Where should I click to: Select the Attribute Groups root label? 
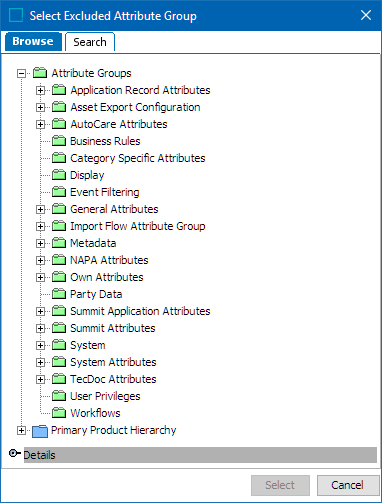(91, 73)
